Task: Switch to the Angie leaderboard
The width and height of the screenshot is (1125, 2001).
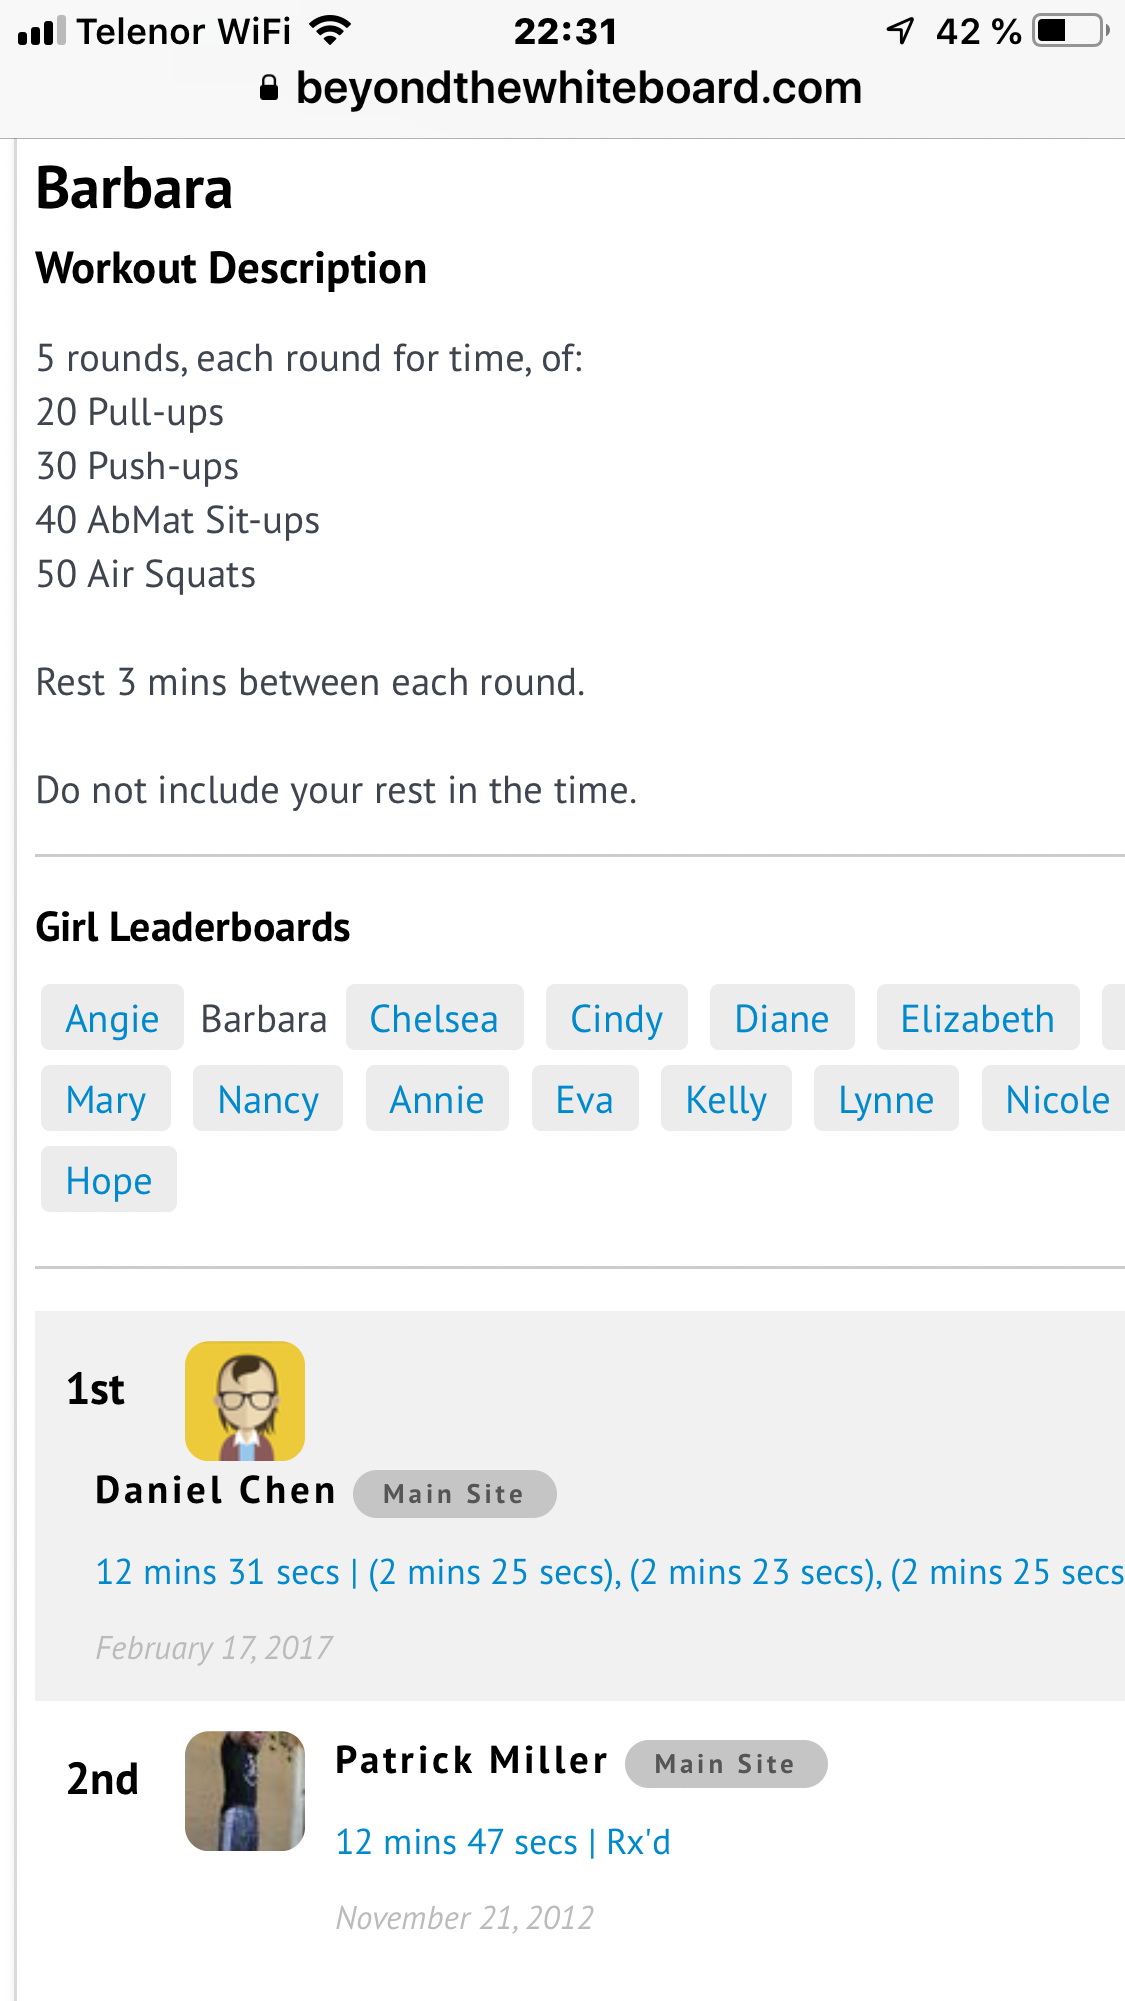Action: 112,1018
